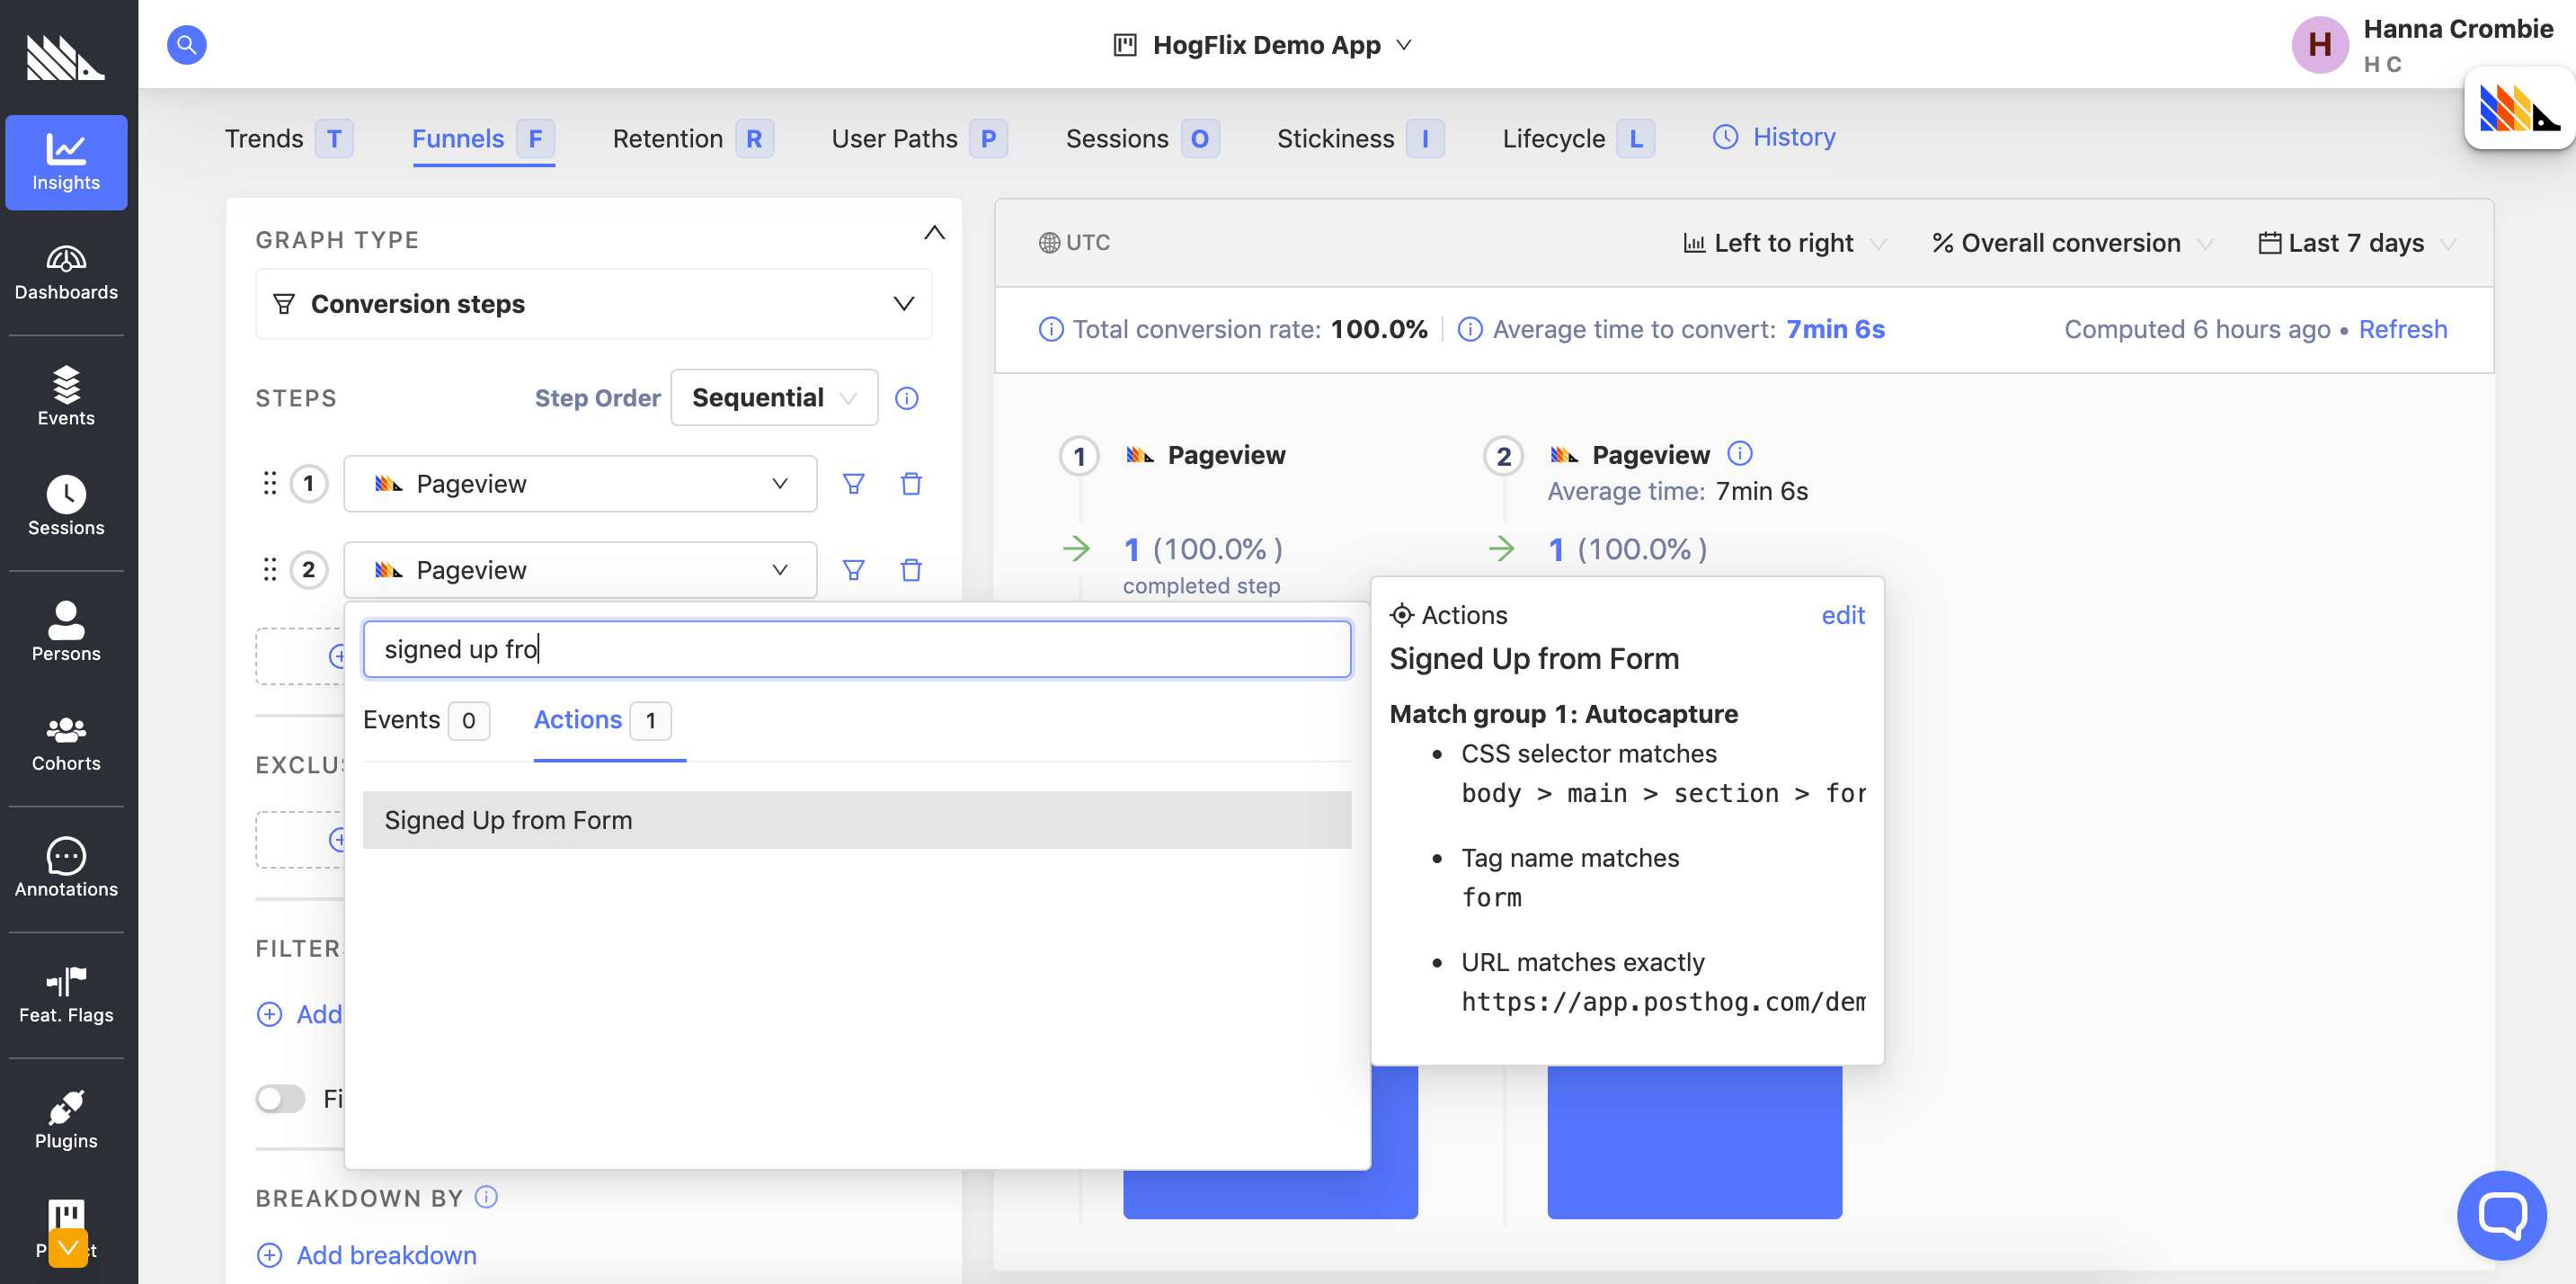Open Plugins from the sidebar
The height and width of the screenshot is (1284, 2576).
(x=66, y=1121)
